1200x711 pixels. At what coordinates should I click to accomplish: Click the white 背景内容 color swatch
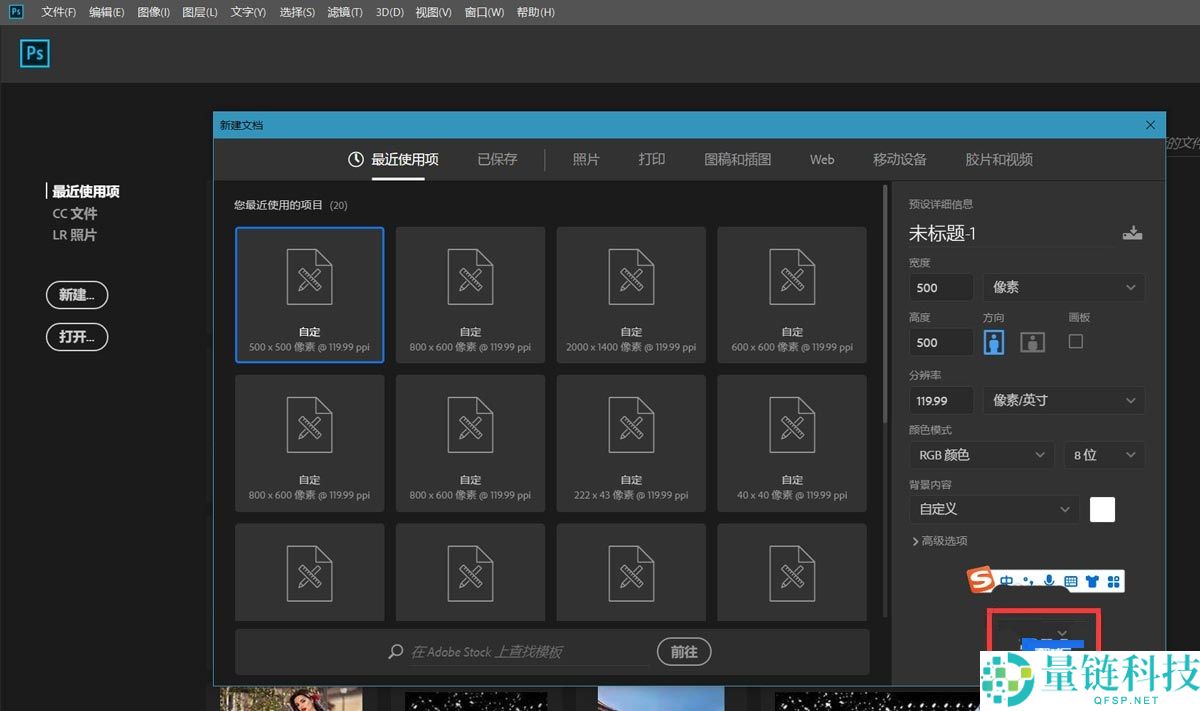point(1101,509)
